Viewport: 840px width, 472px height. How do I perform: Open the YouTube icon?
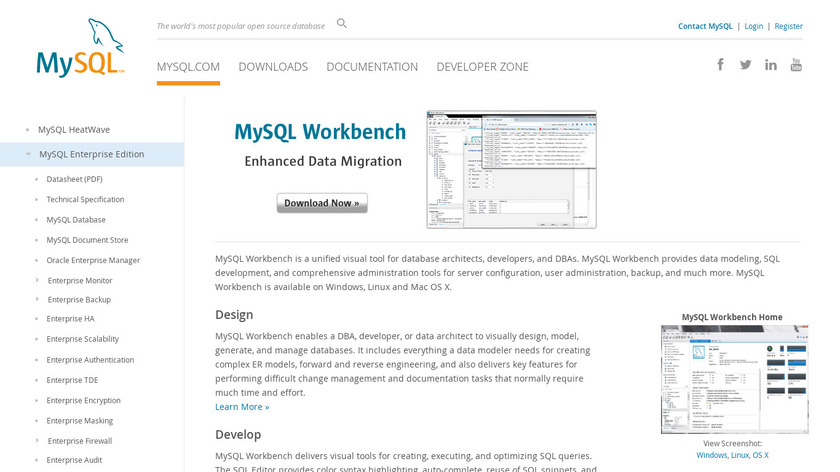pyautogui.click(x=796, y=65)
